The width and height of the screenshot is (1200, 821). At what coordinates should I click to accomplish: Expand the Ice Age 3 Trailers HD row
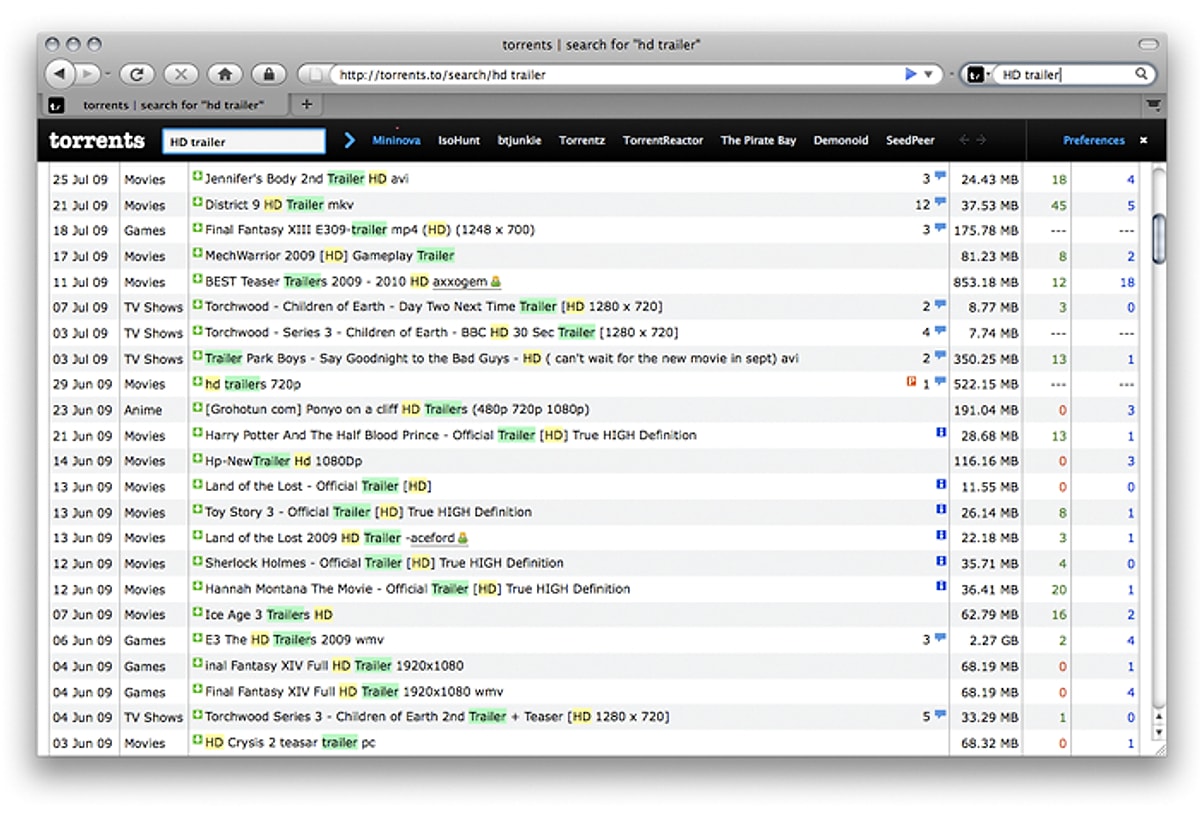pyautogui.click(x=197, y=614)
